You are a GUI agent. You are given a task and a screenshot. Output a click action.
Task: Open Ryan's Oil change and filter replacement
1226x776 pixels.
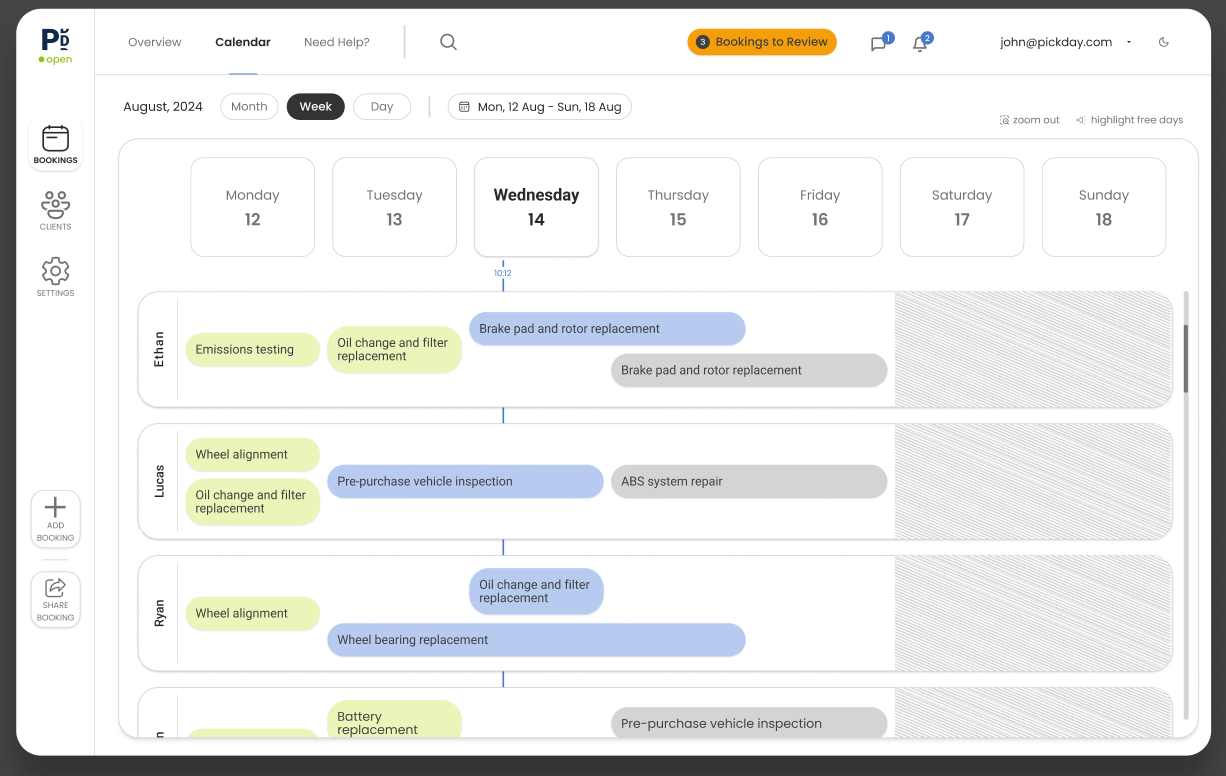point(537,592)
